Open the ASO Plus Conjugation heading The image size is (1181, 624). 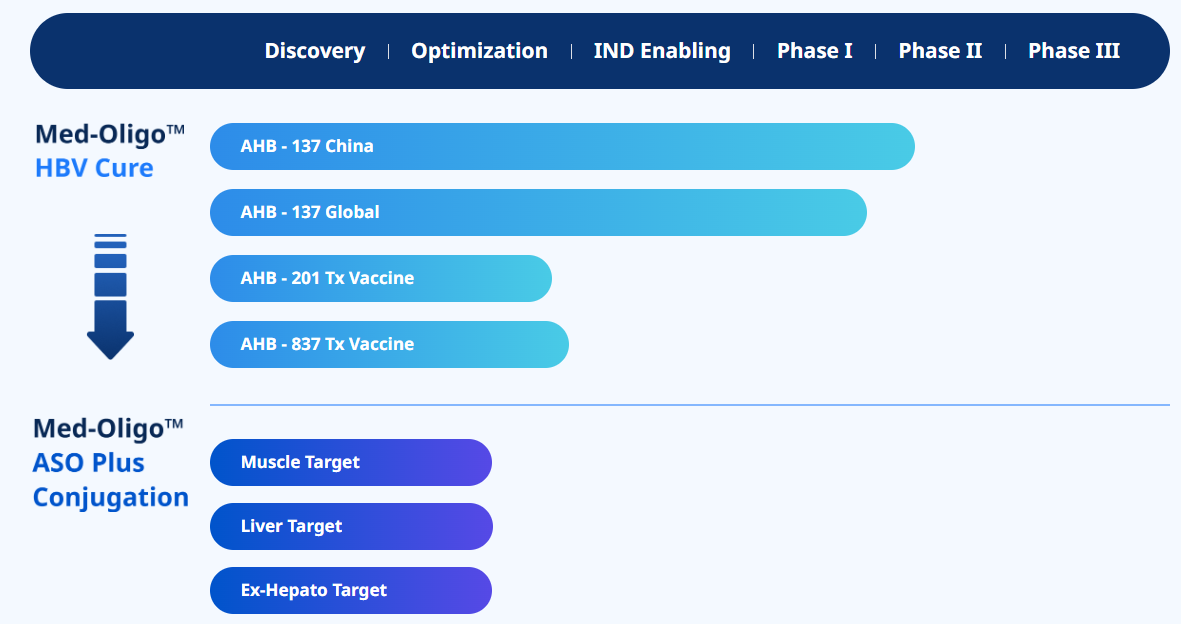coord(110,480)
